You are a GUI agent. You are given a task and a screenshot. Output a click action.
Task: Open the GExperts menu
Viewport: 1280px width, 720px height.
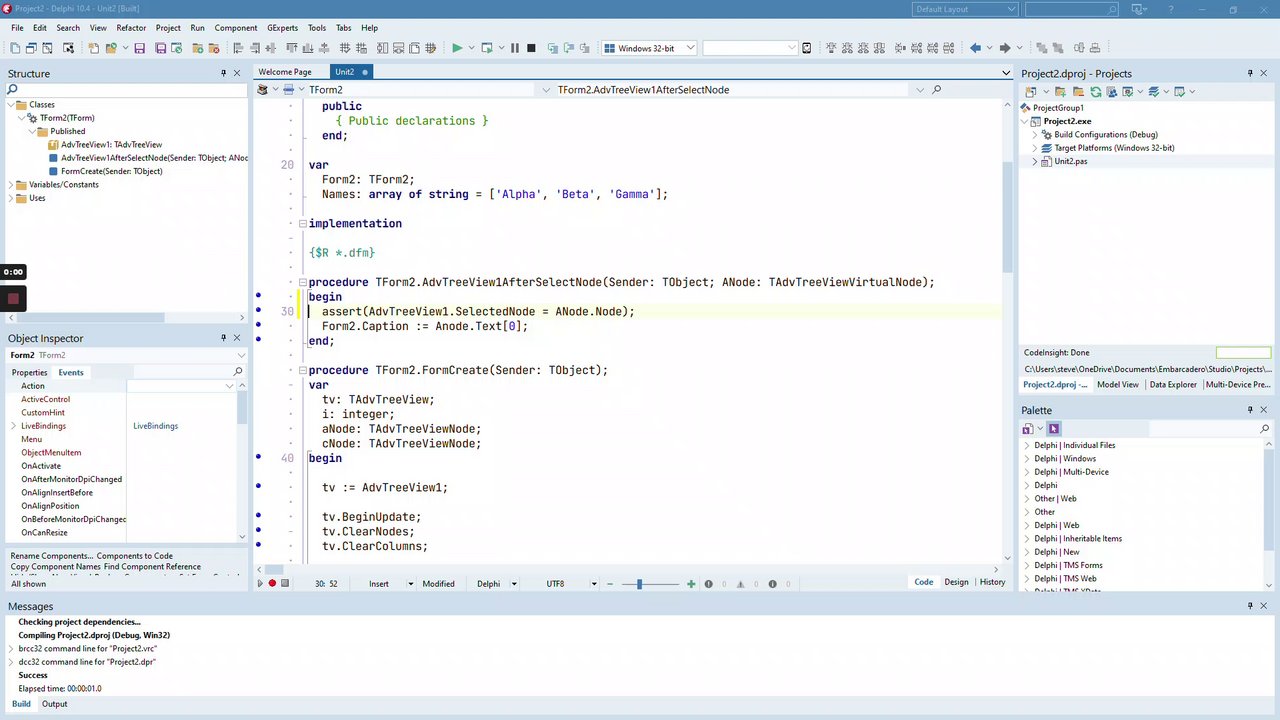click(x=282, y=28)
